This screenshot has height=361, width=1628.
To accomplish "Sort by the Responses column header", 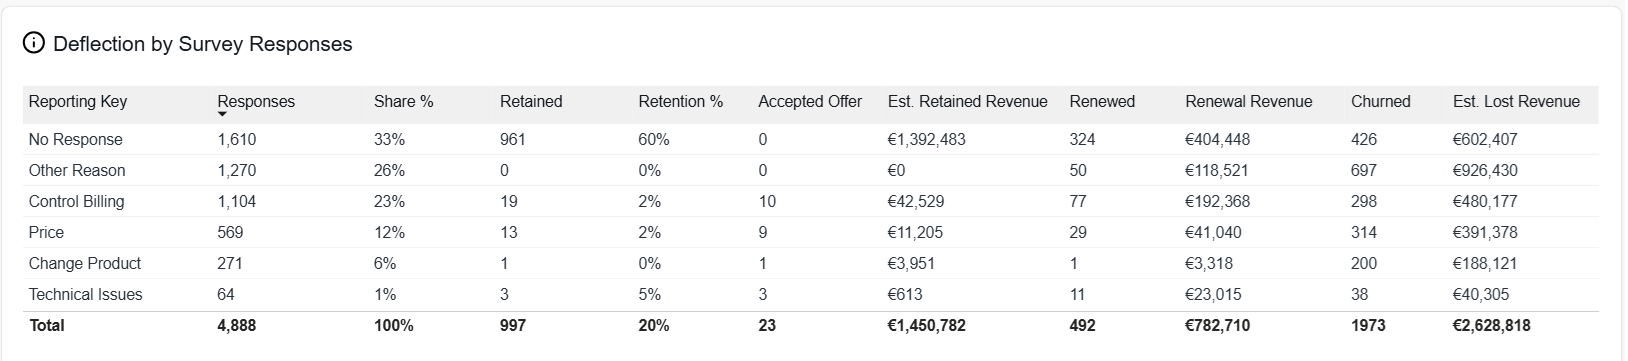I will click(256, 101).
